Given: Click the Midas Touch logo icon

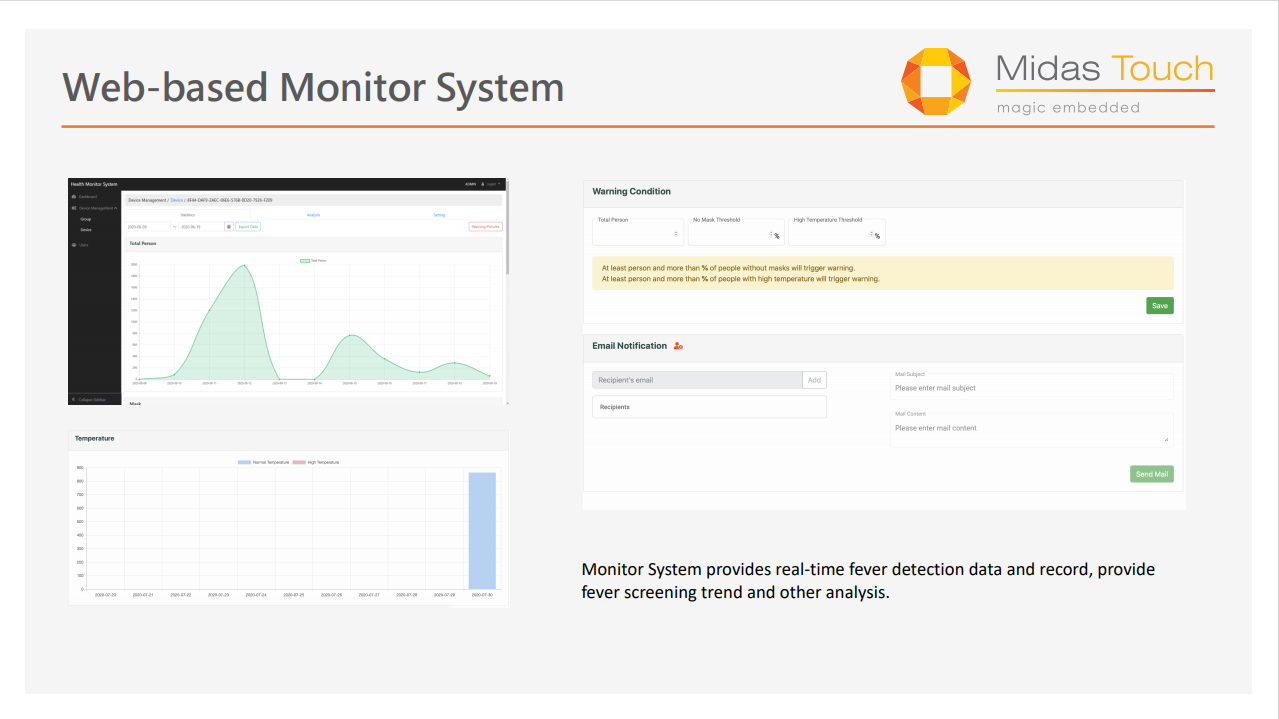Looking at the screenshot, I should pyautogui.click(x=936, y=81).
